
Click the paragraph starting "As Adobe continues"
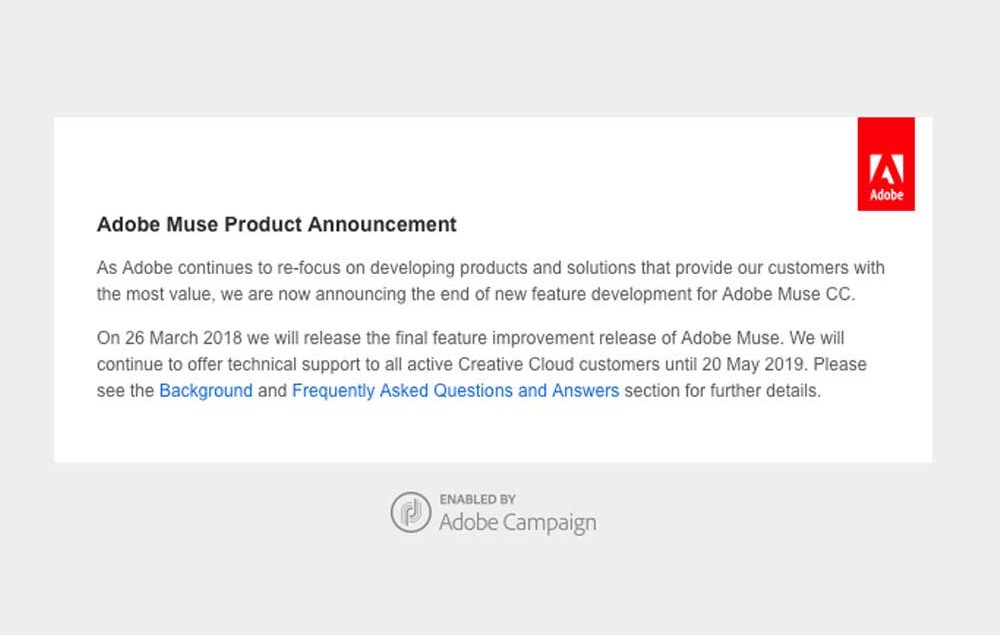click(x=490, y=281)
